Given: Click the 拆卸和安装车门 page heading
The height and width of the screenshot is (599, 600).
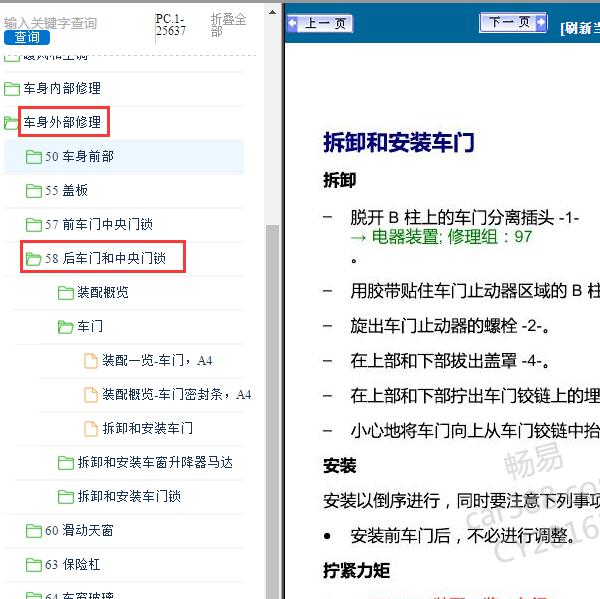Looking at the screenshot, I should 399,142.
